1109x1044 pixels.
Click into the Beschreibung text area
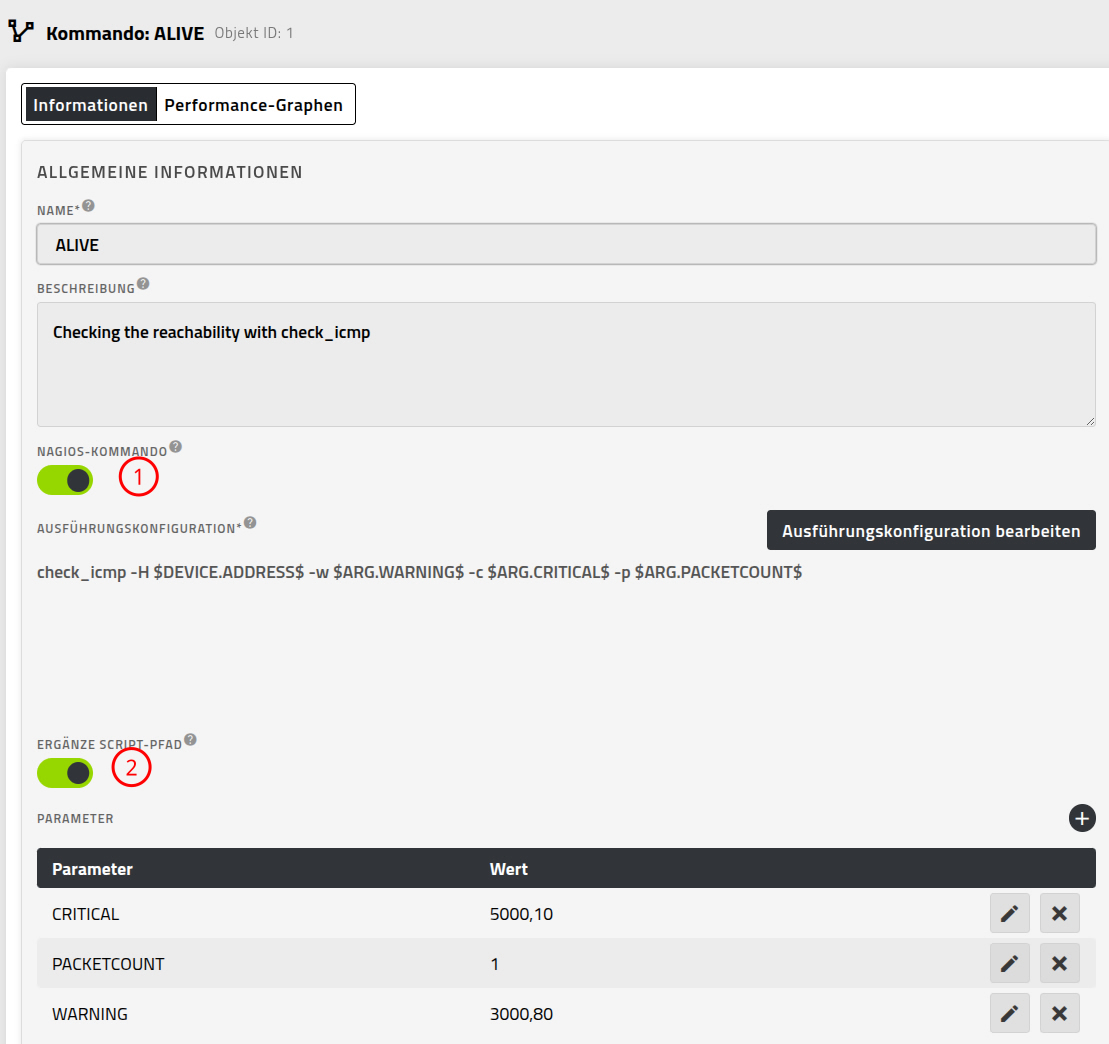(x=567, y=364)
